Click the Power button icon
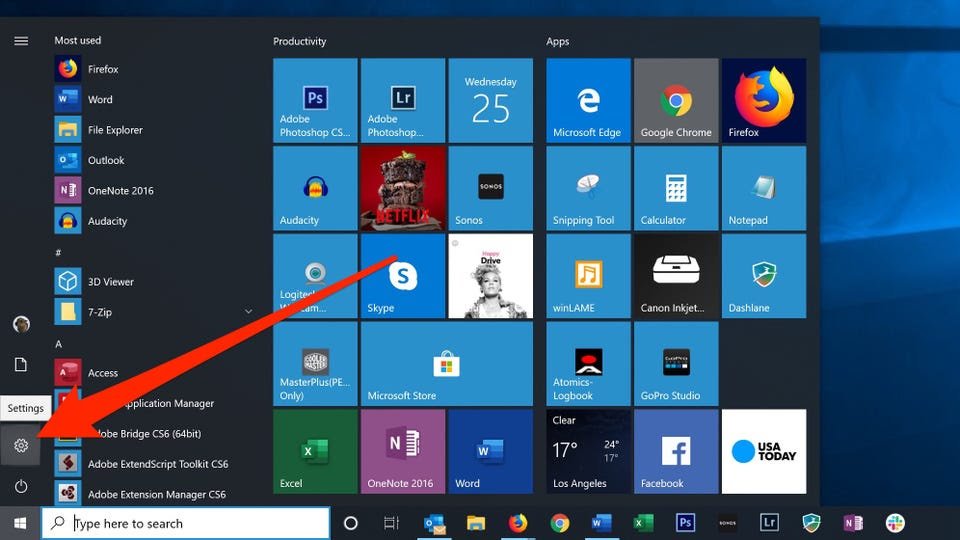 coord(21,486)
